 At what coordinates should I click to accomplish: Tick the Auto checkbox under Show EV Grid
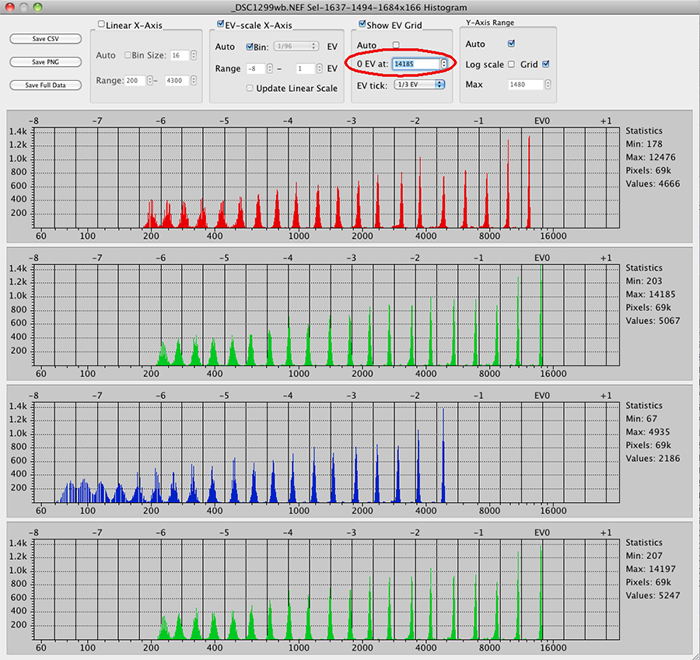click(396, 45)
